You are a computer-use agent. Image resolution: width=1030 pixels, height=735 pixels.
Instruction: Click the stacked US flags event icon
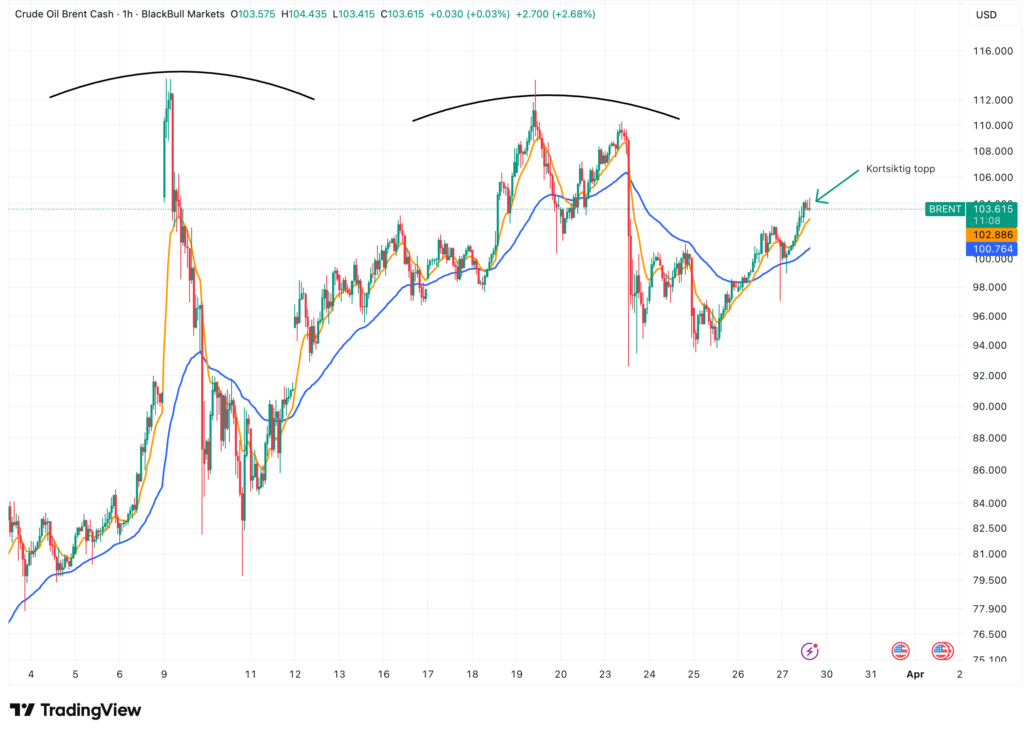[x=941, y=651]
